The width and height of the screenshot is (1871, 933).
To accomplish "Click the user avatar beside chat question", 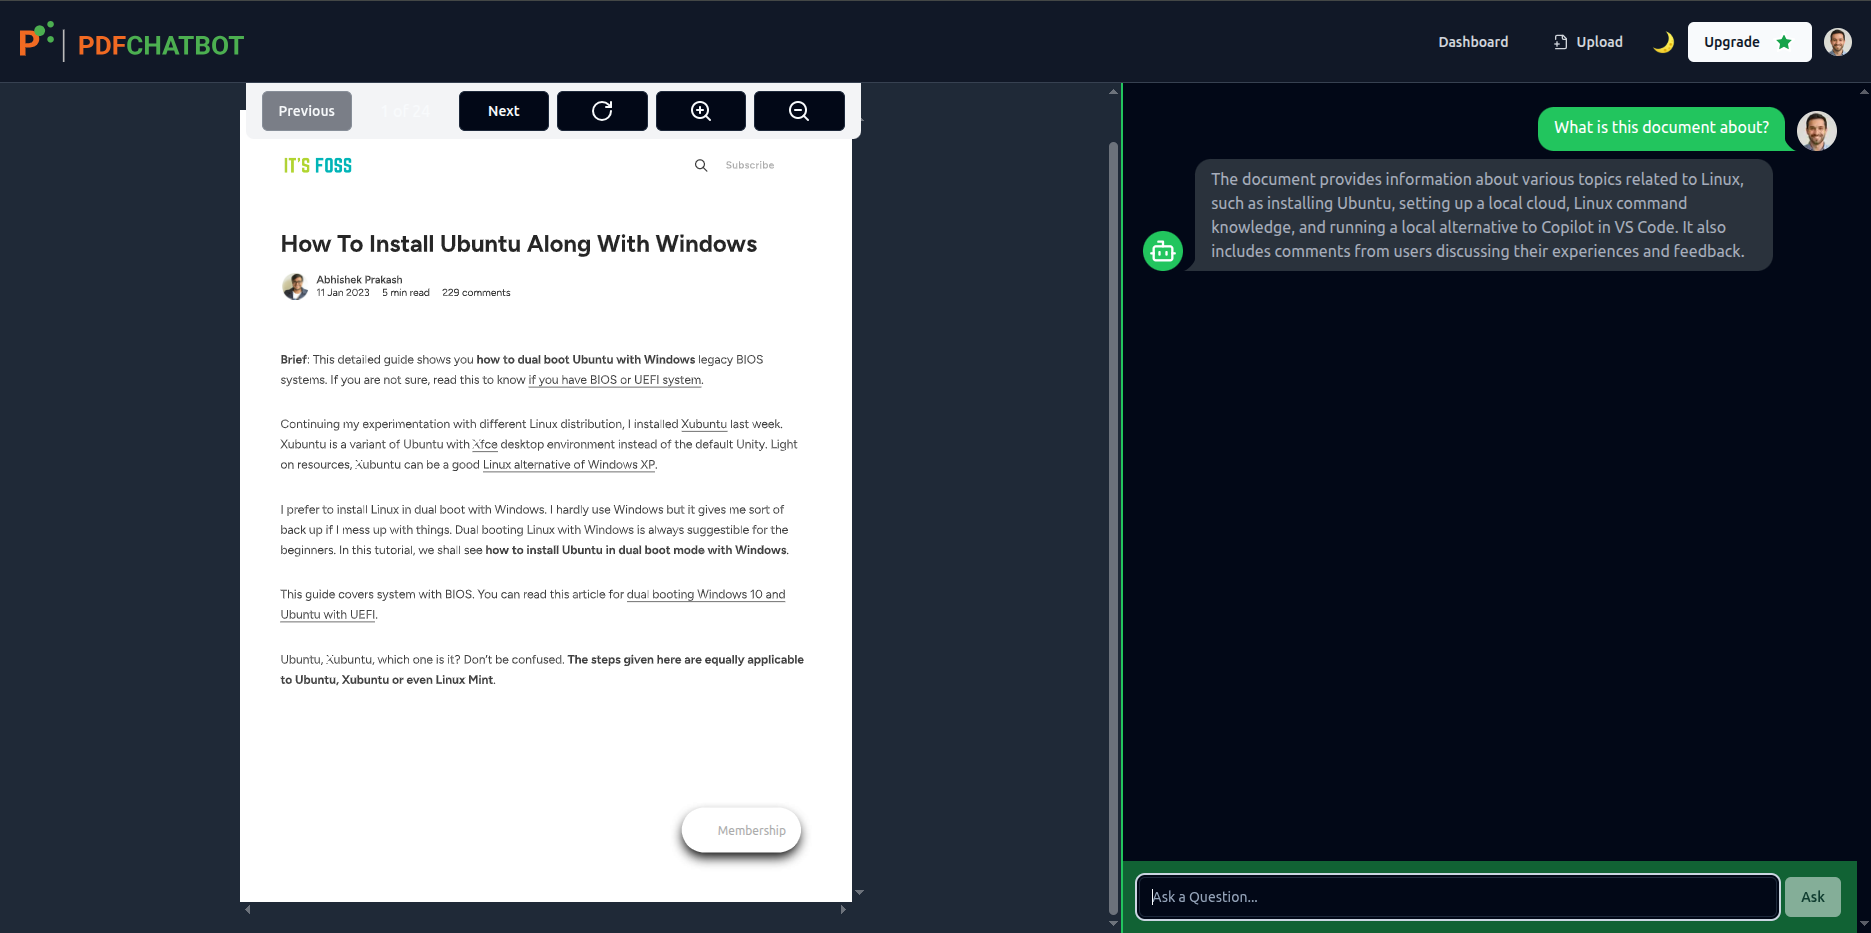I will (1817, 131).
